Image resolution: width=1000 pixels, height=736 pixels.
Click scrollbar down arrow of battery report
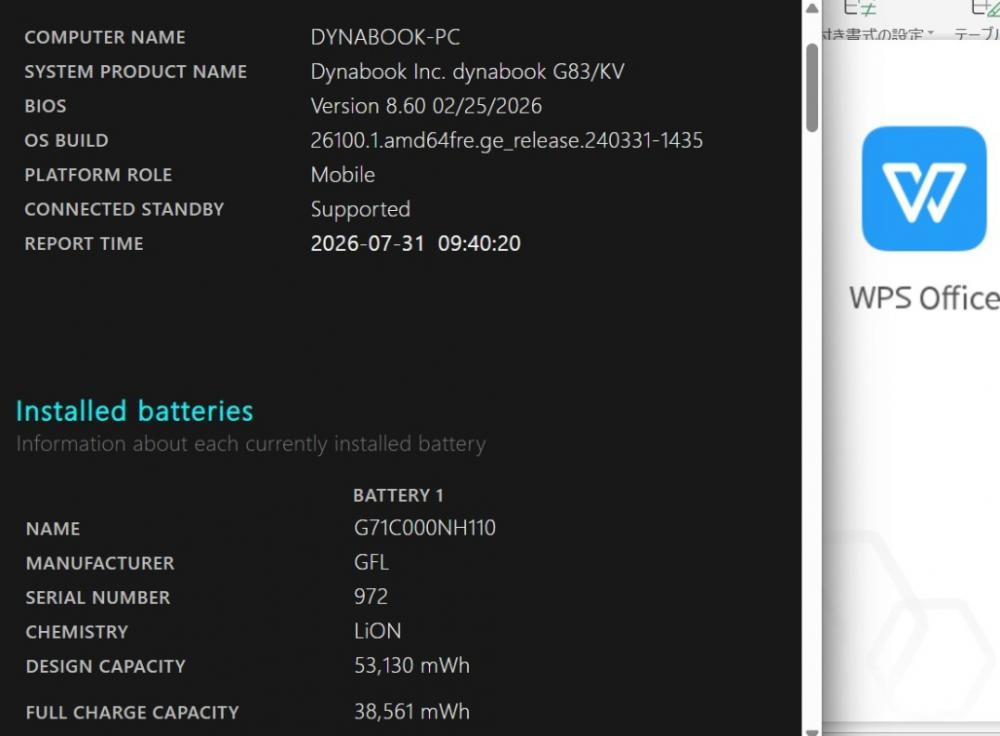812,732
